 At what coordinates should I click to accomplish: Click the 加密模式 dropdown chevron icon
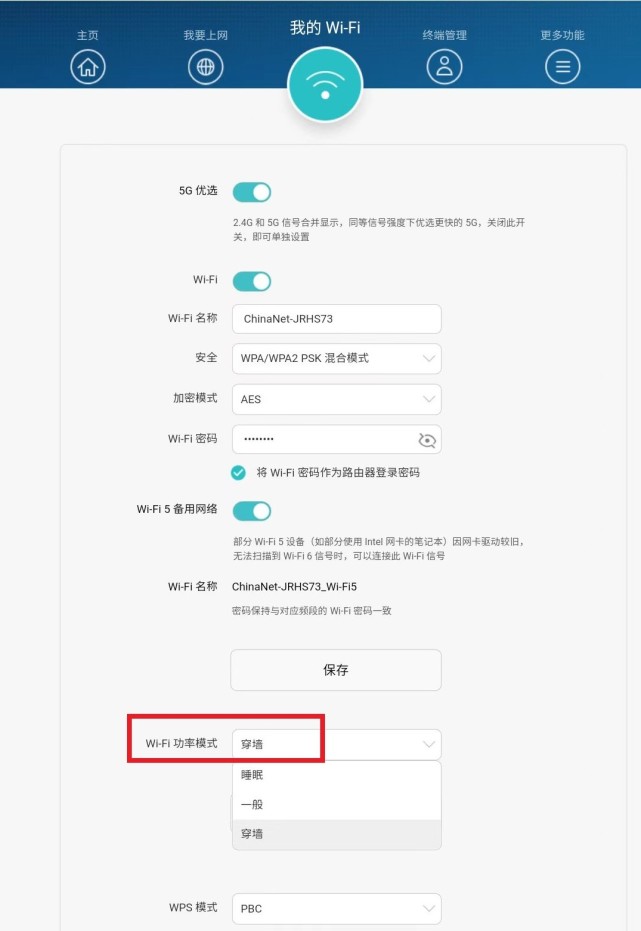427,399
